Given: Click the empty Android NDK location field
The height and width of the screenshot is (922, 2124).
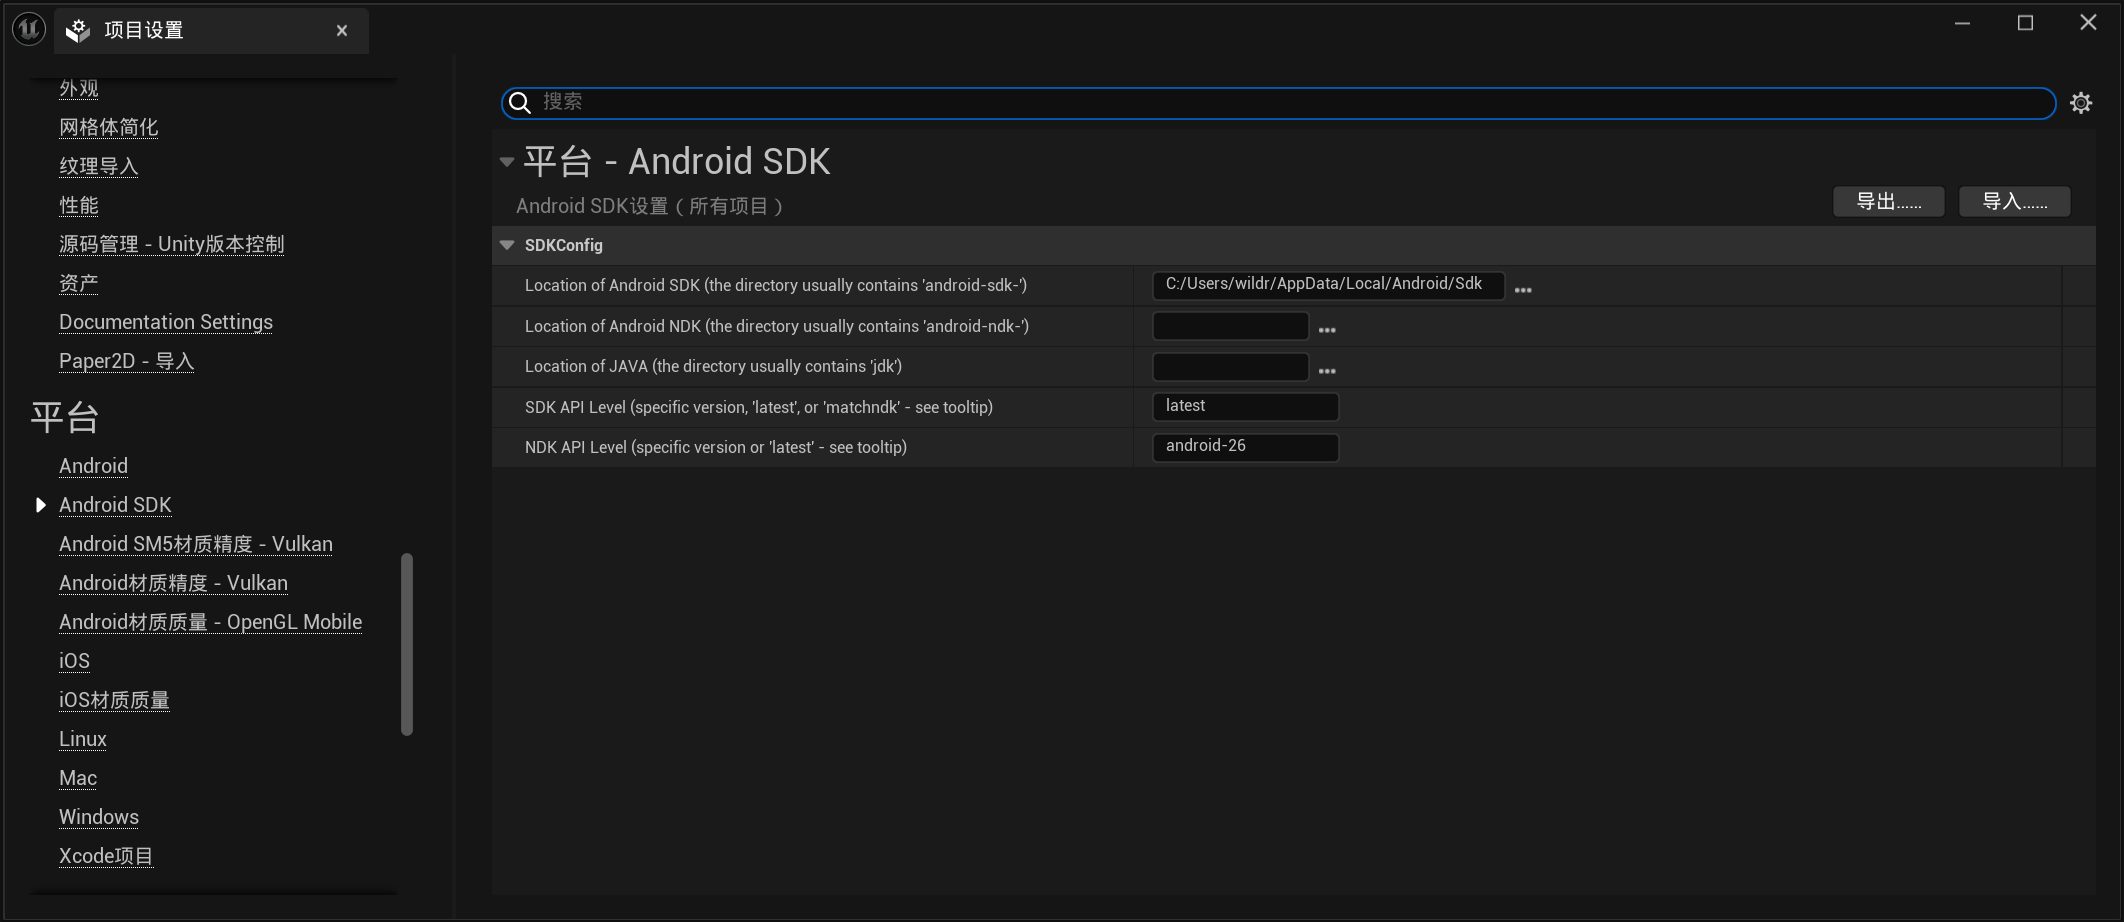Looking at the screenshot, I should coord(1231,326).
